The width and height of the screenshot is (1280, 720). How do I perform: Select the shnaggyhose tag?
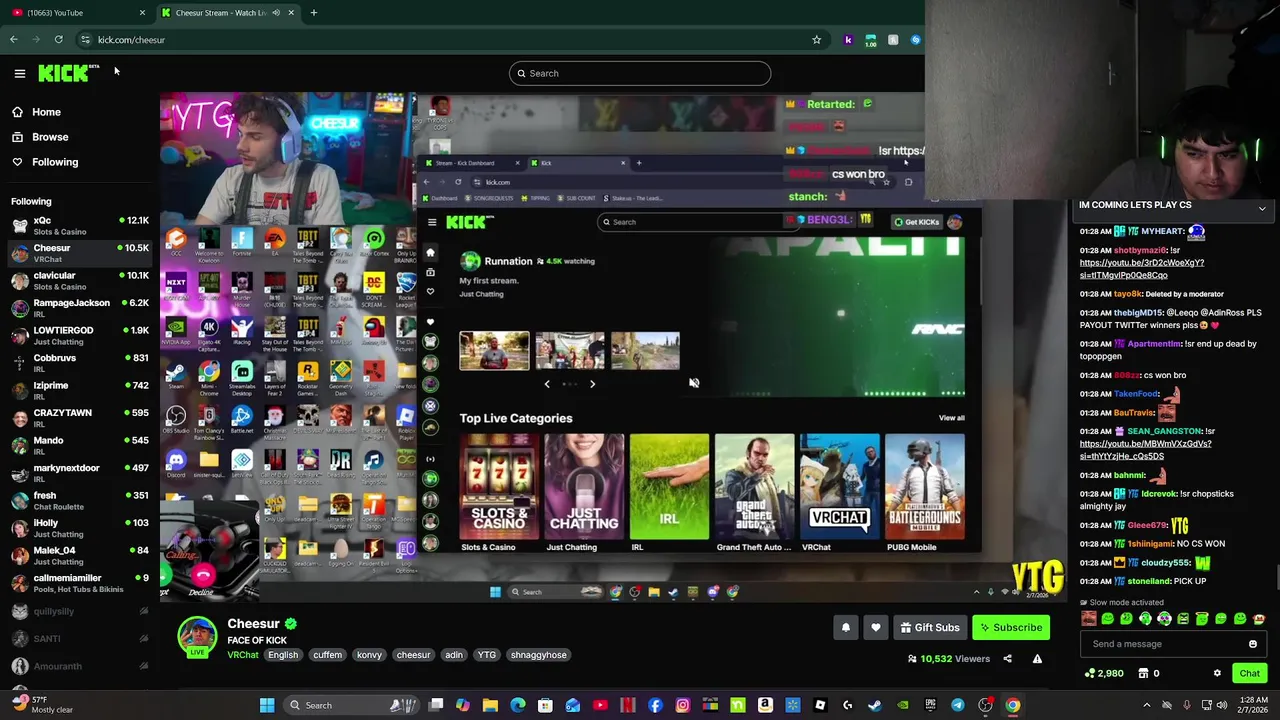(x=538, y=655)
